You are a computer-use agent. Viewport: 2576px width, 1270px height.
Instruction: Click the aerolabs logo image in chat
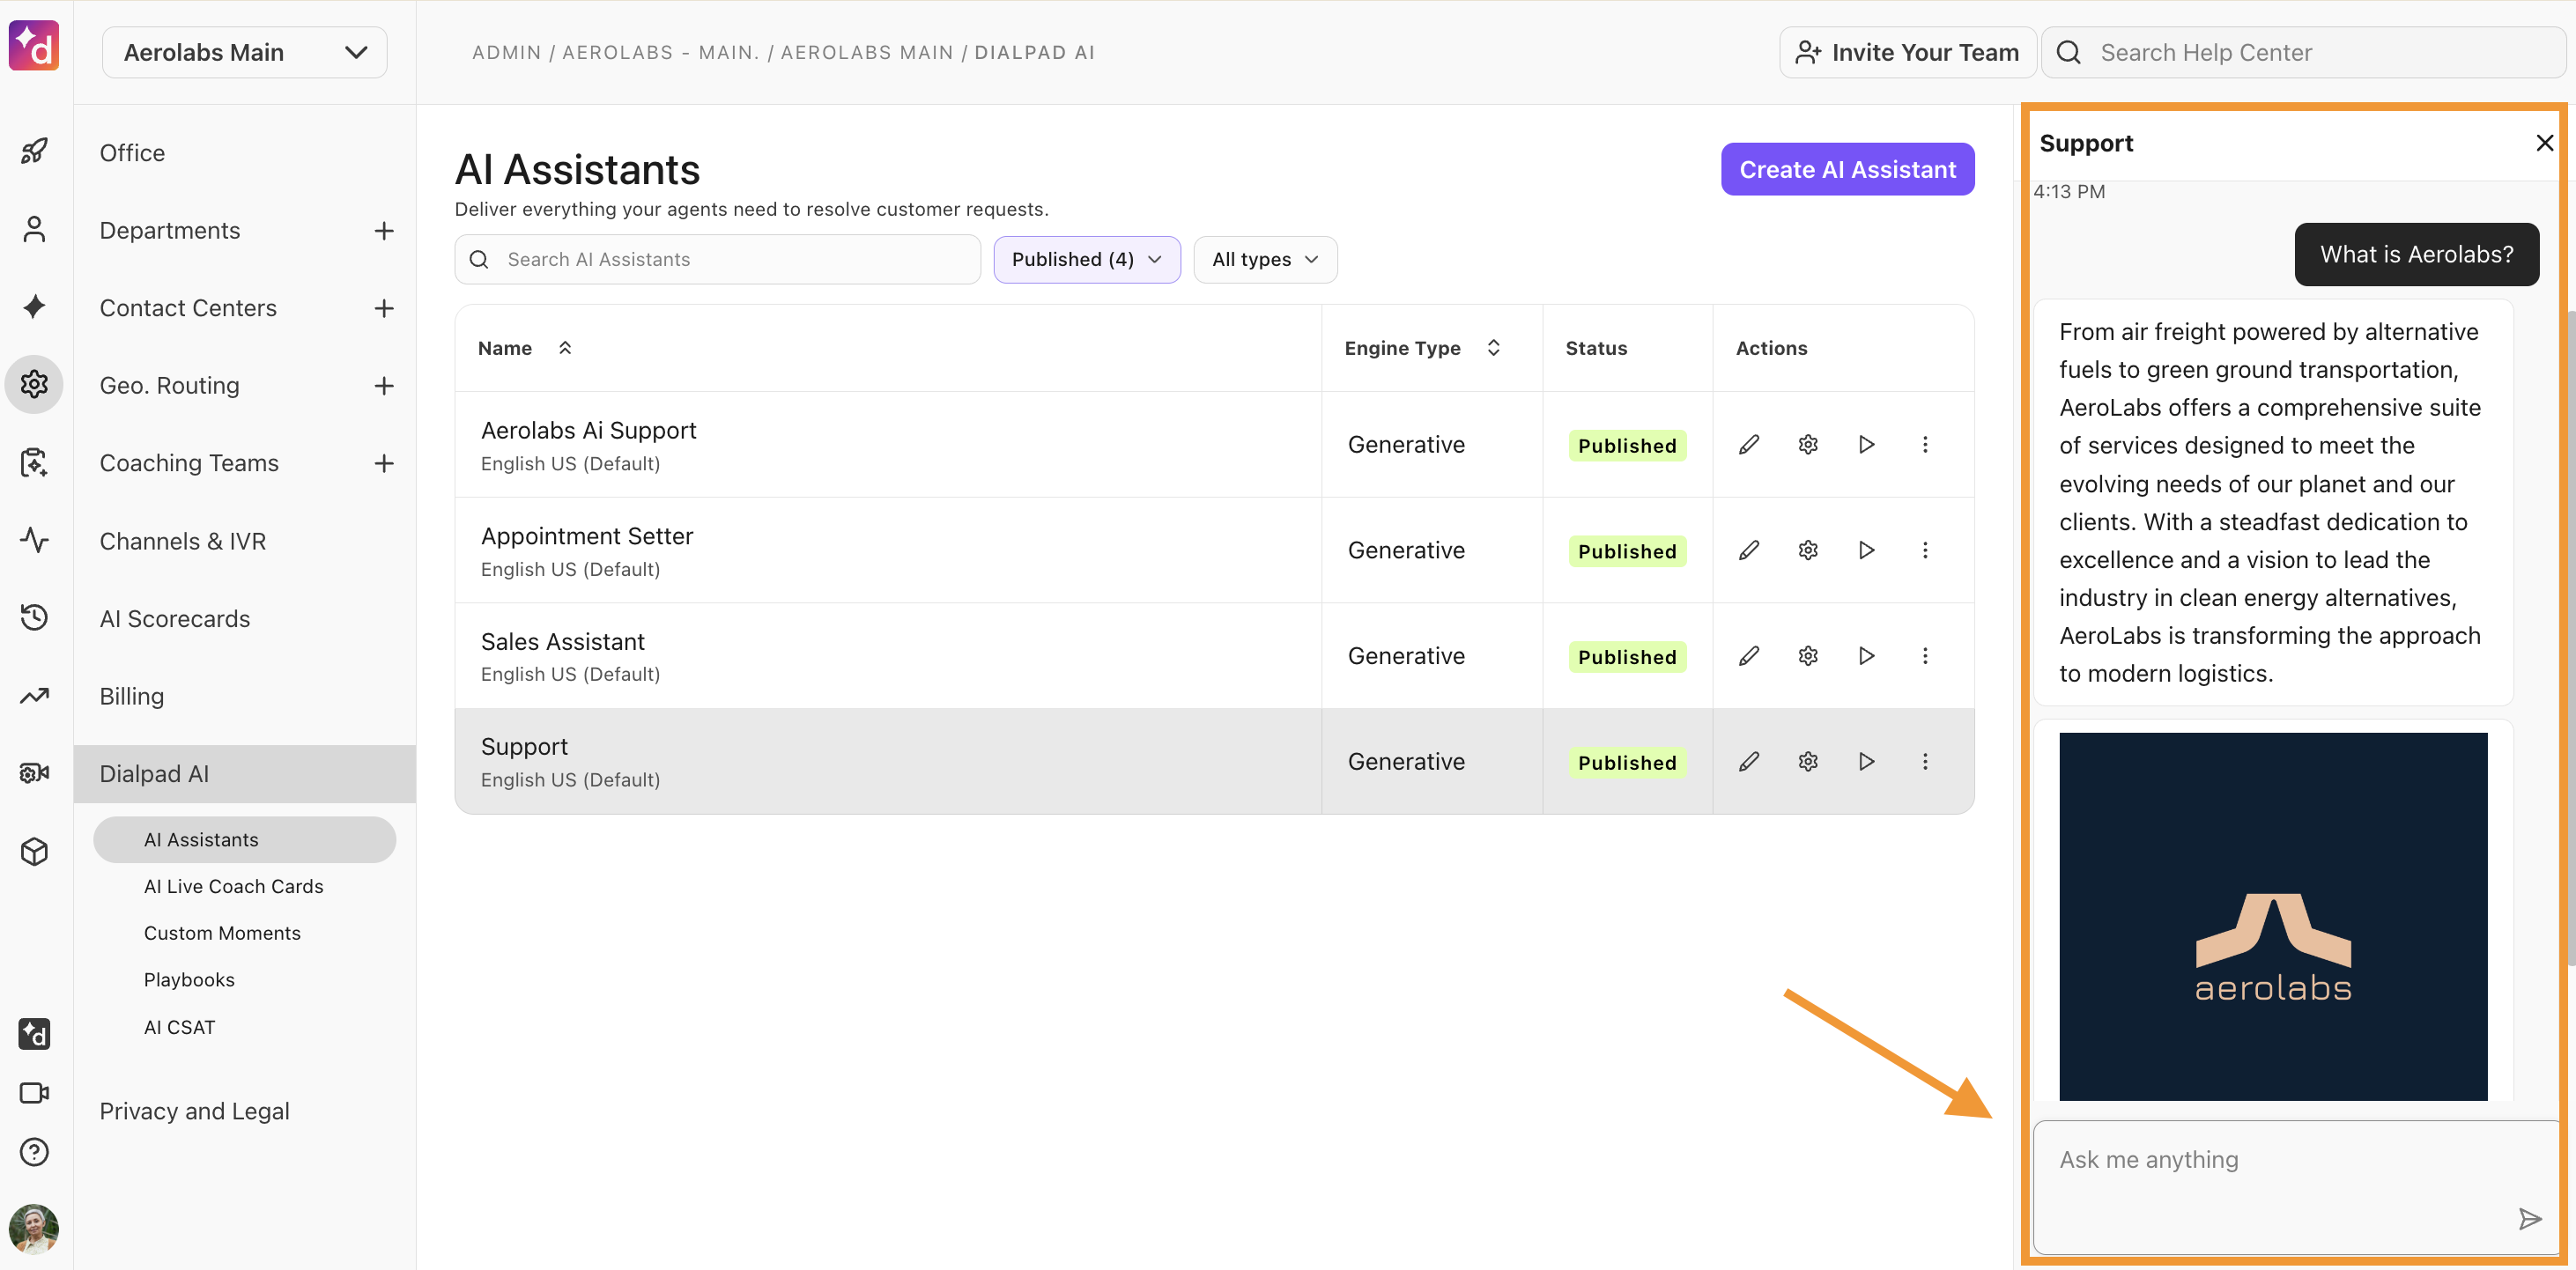click(2272, 916)
